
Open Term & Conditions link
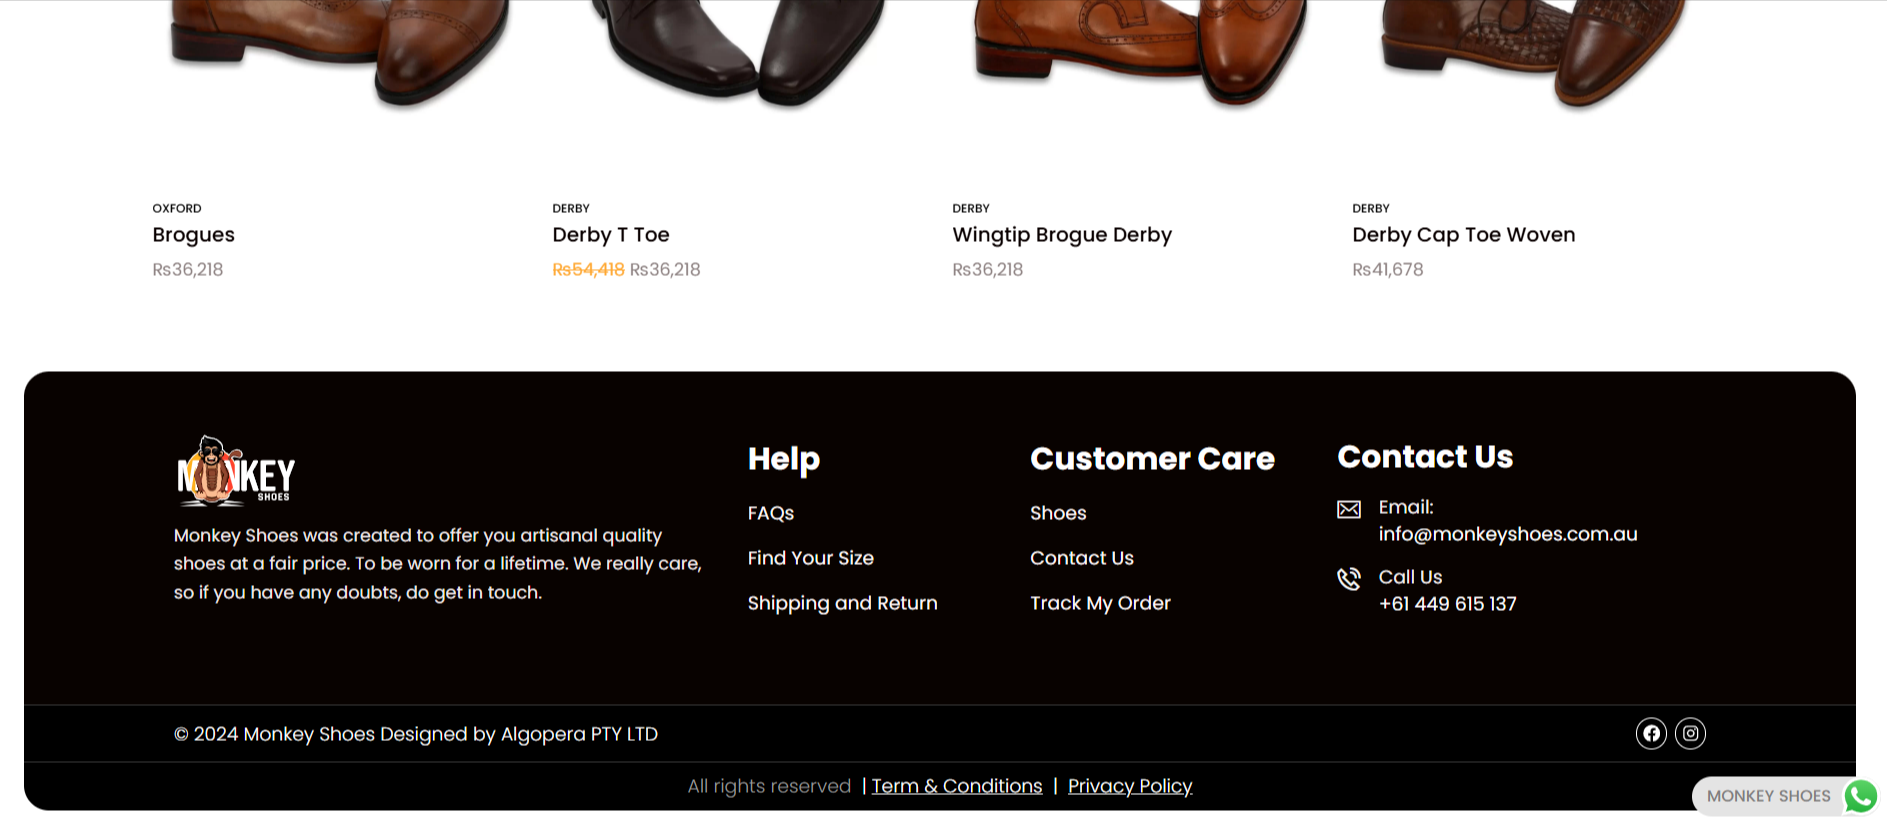957,786
